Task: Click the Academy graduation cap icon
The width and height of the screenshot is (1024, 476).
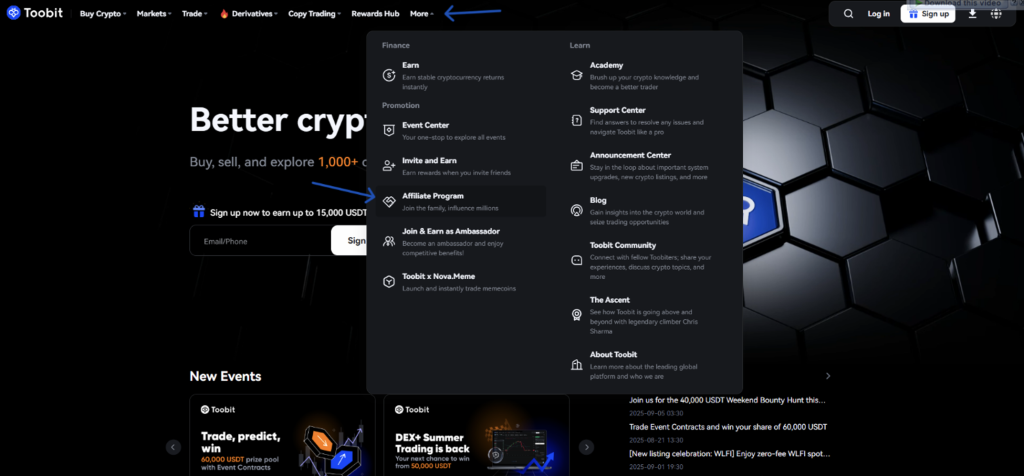Action: pyautogui.click(x=577, y=75)
